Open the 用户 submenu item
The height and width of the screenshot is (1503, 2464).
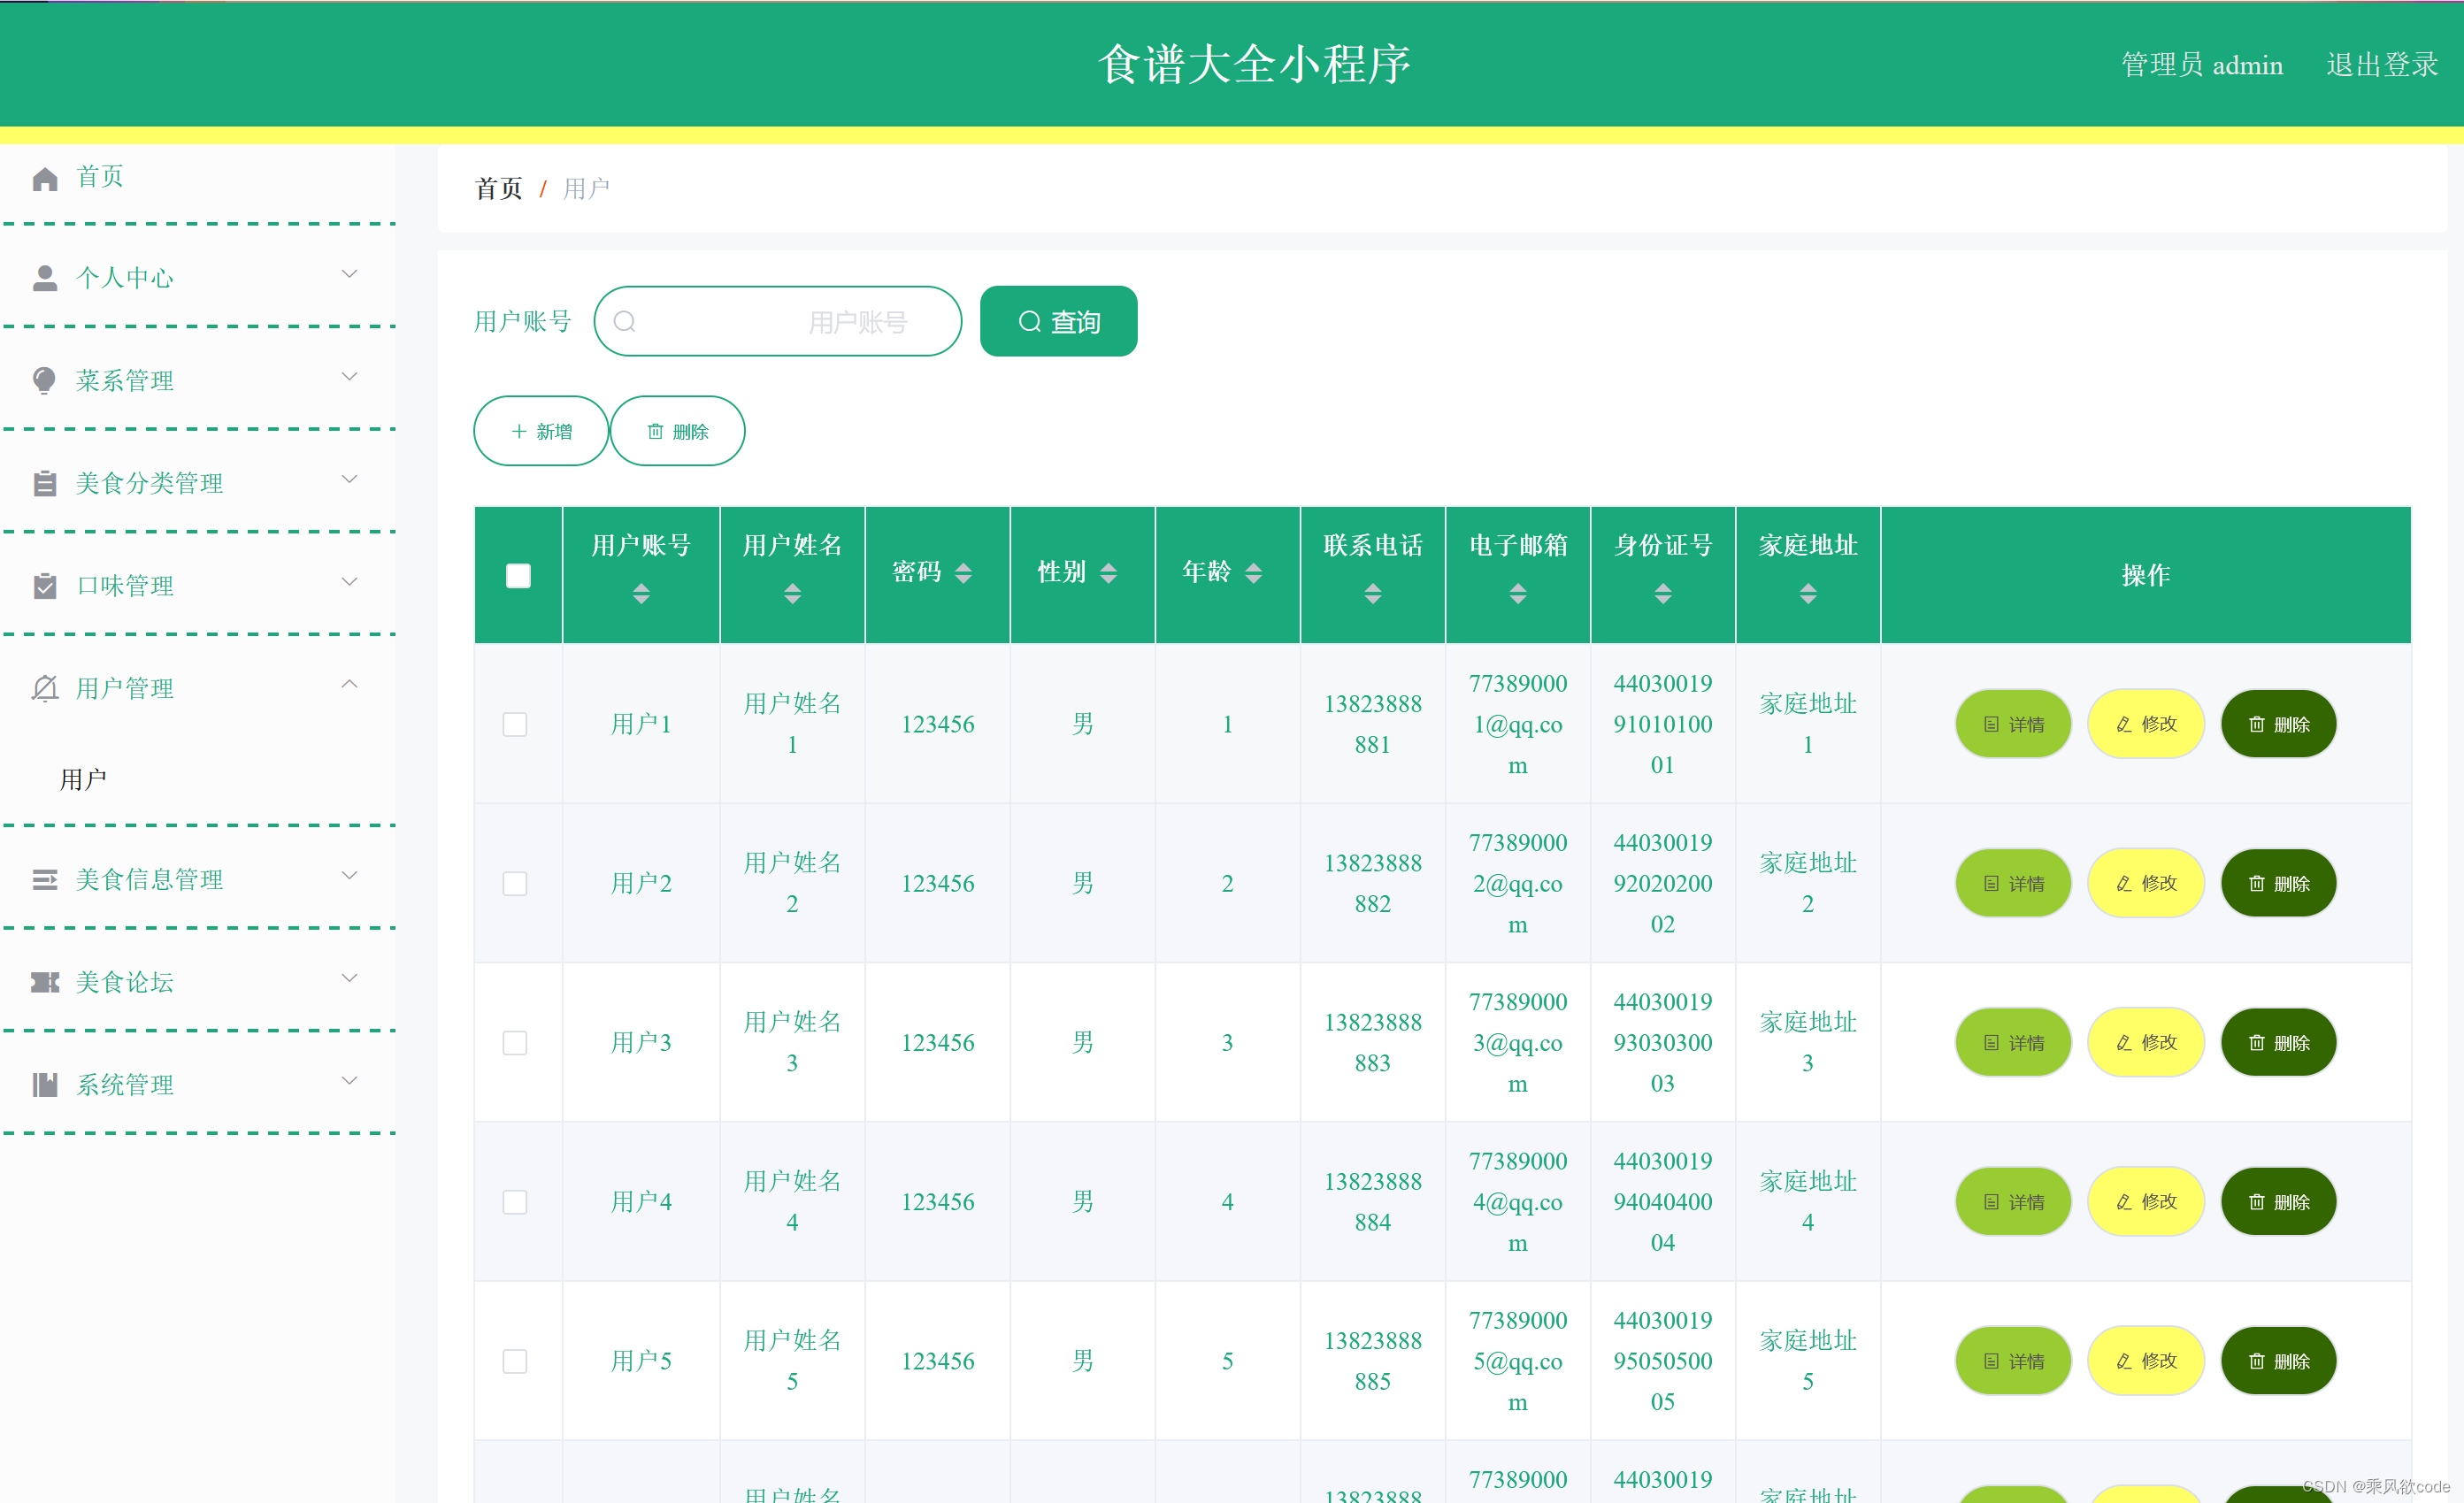click(x=83, y=779)
